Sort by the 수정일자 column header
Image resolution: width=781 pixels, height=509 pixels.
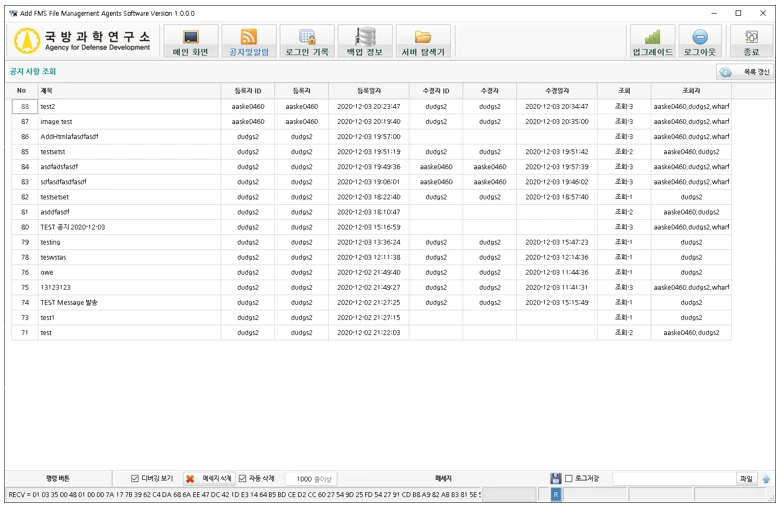point(557,91)
